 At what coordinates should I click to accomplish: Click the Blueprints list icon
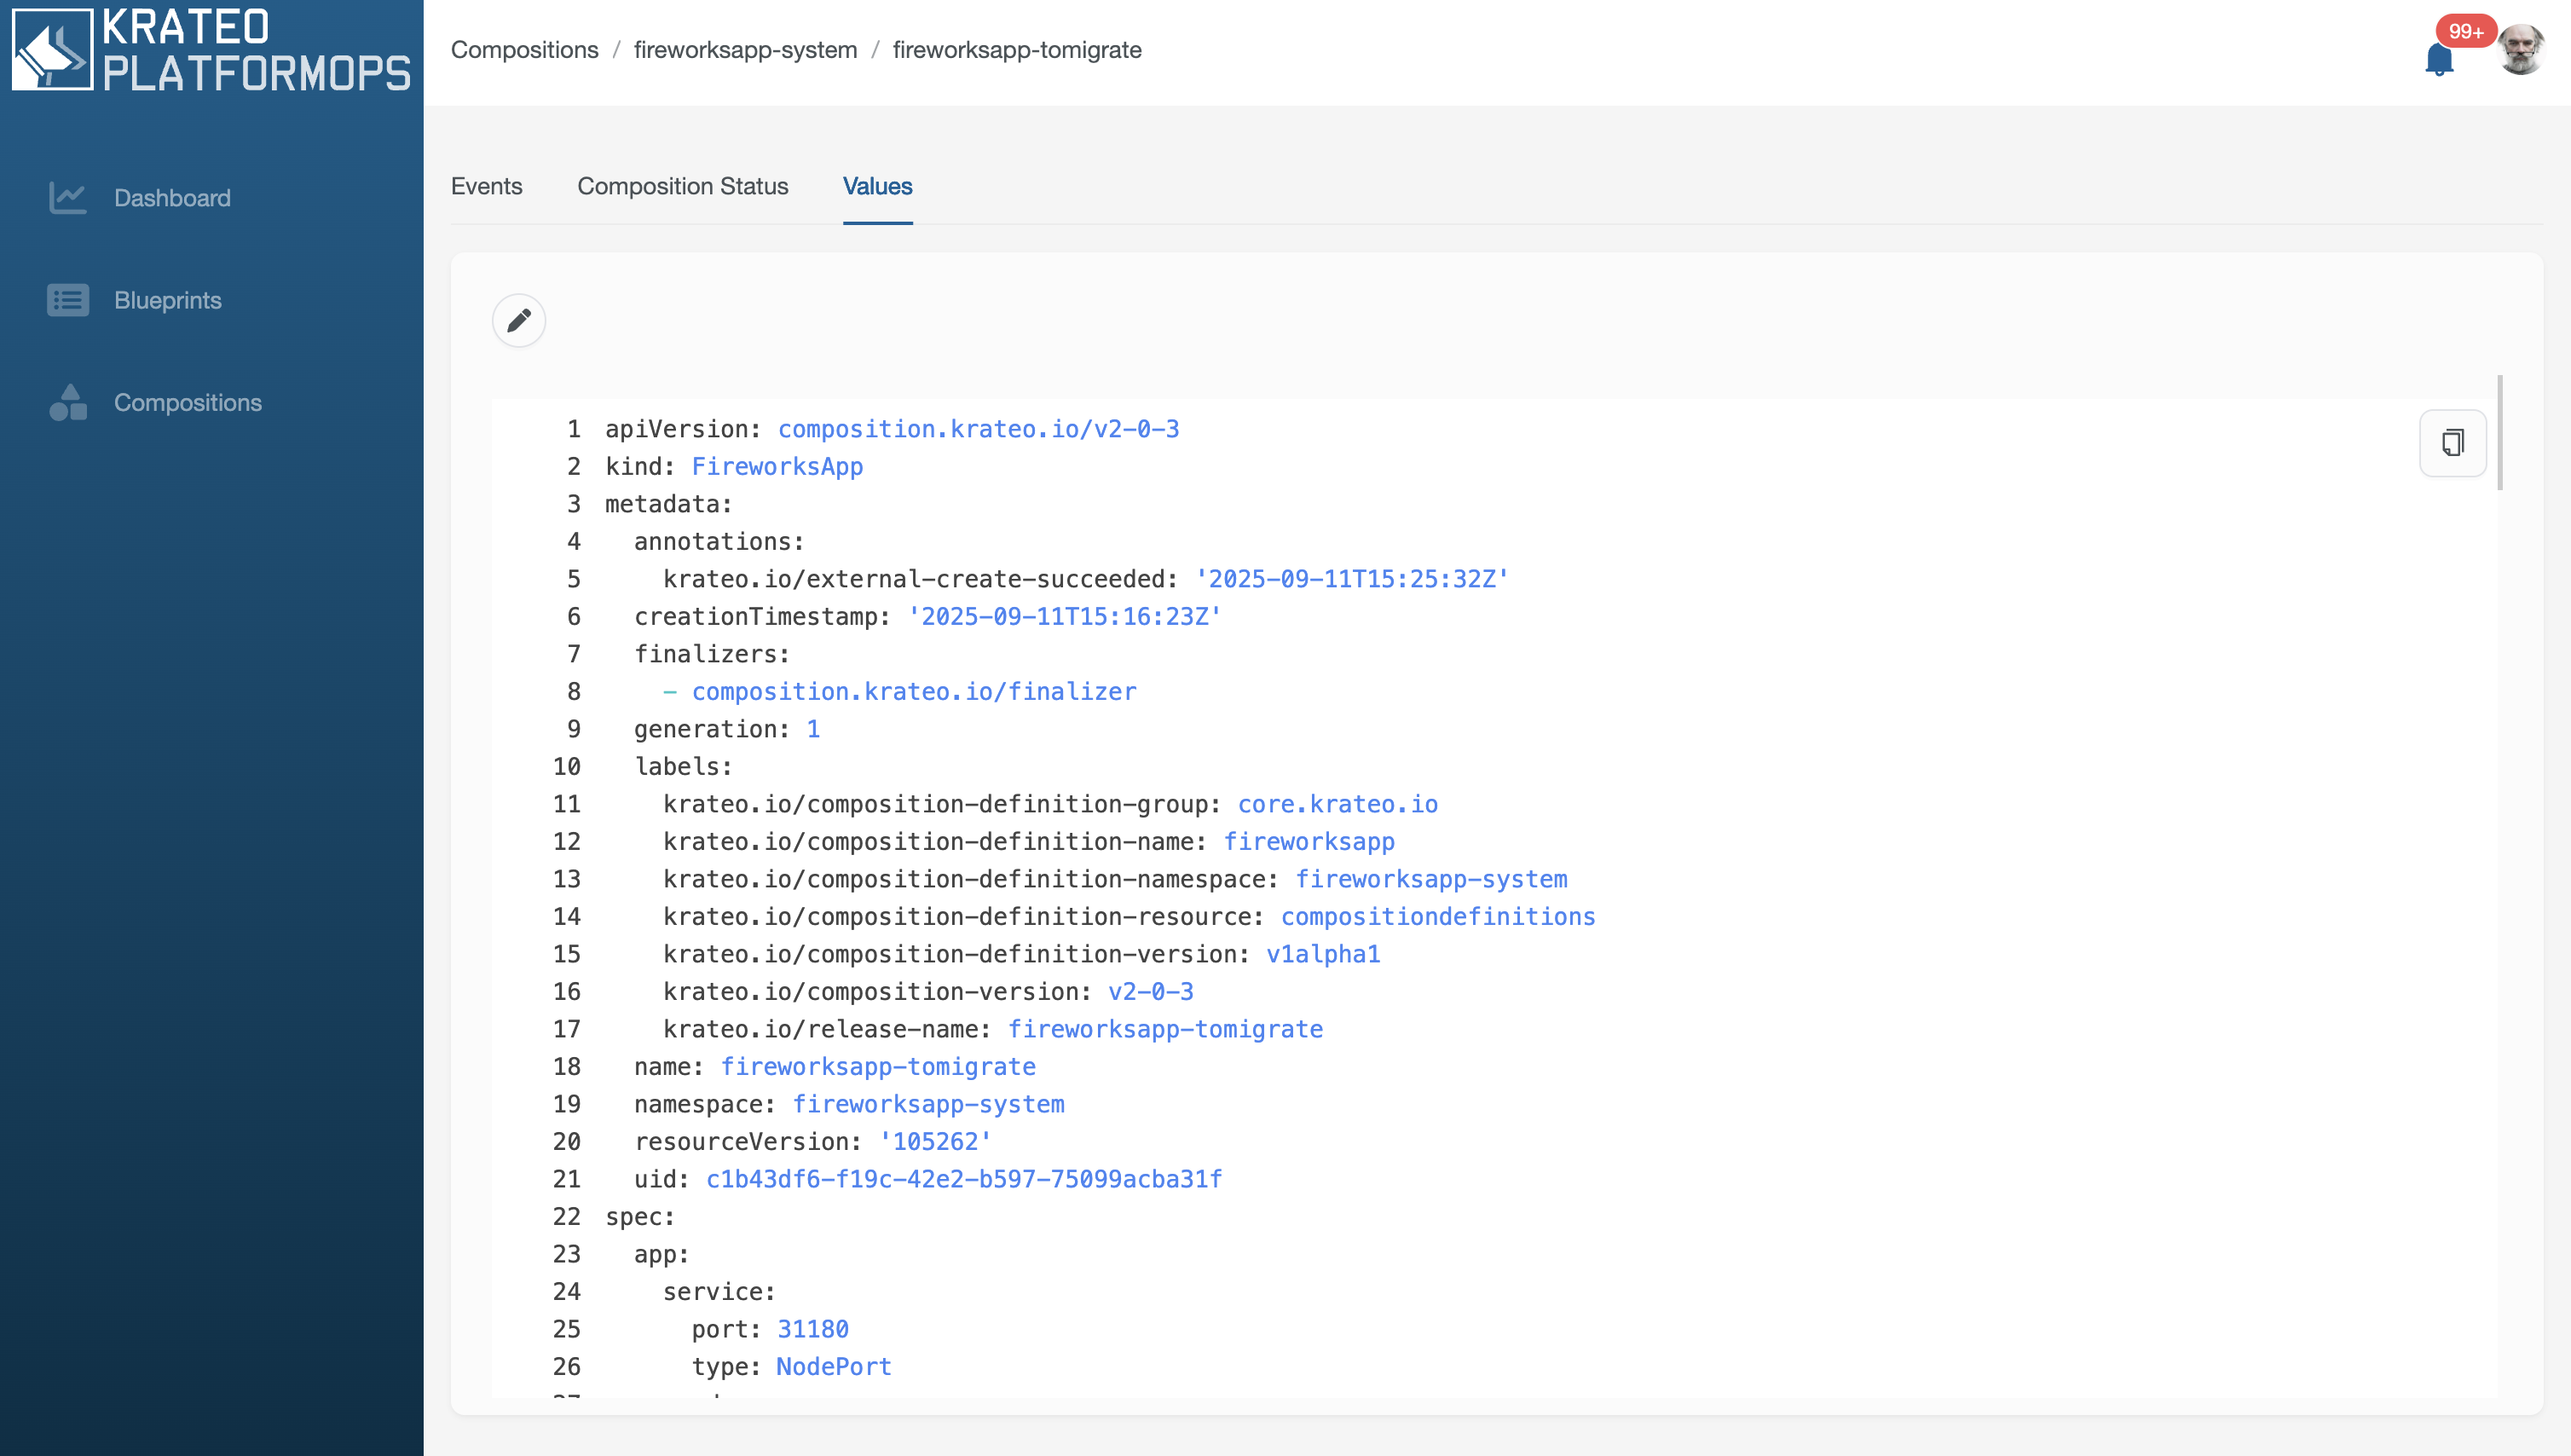[67, 300]
